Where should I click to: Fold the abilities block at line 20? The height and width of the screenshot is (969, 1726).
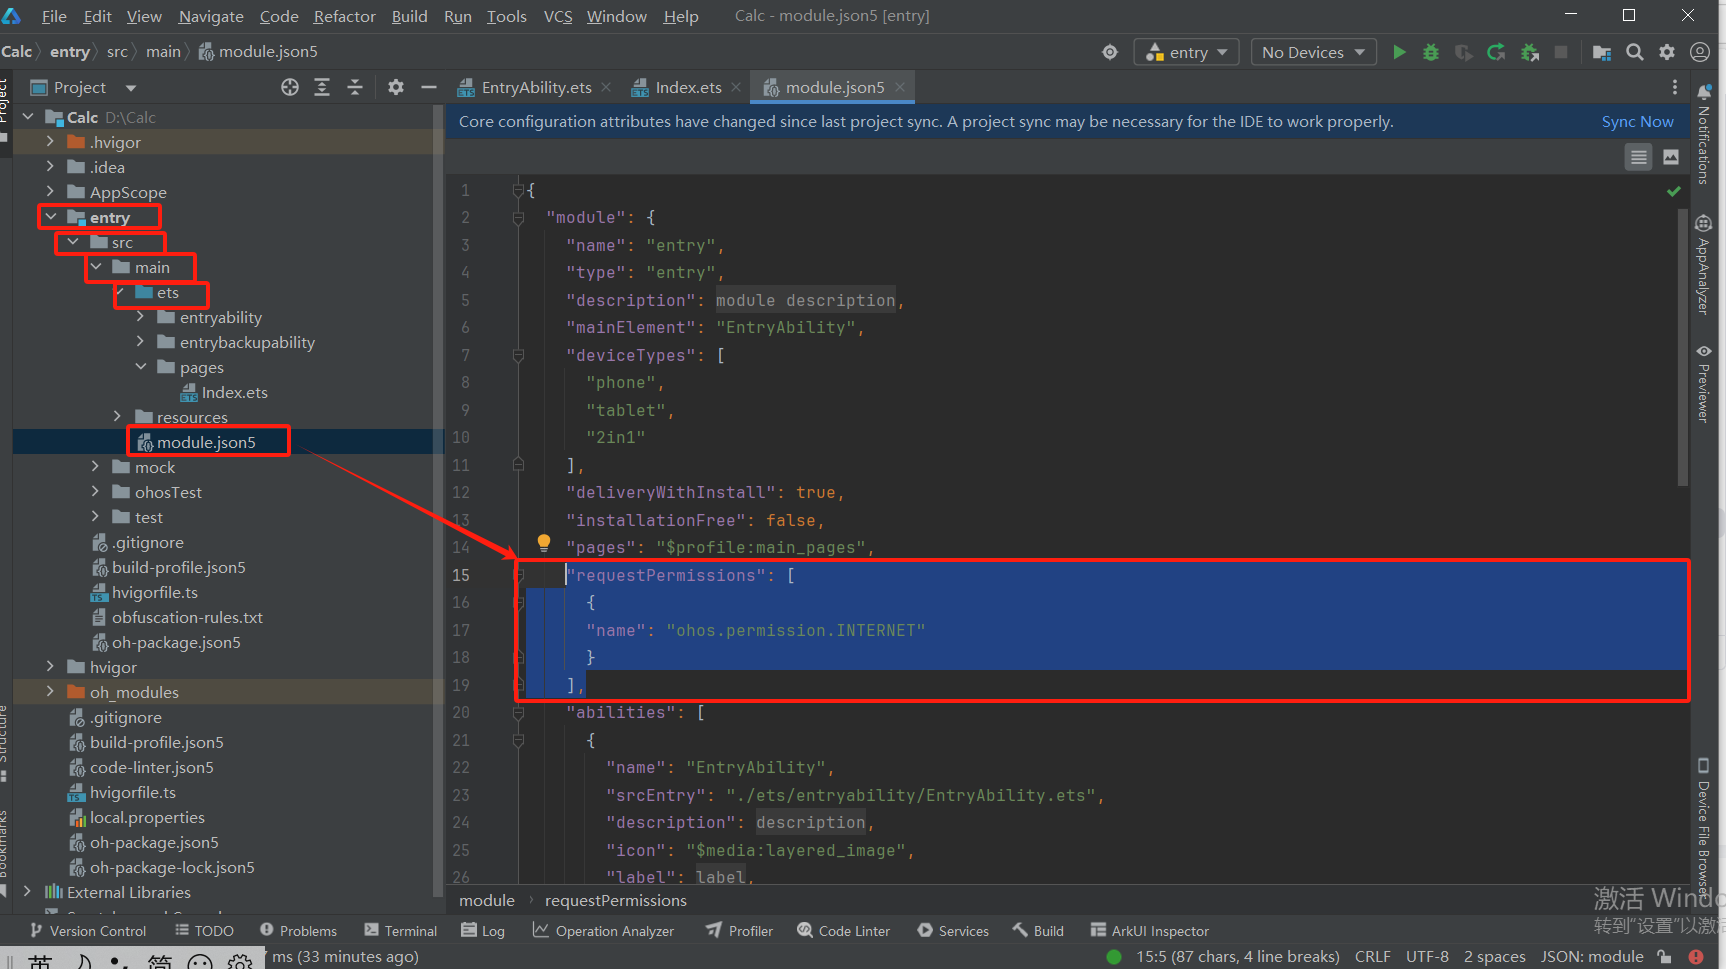[518, 712]
